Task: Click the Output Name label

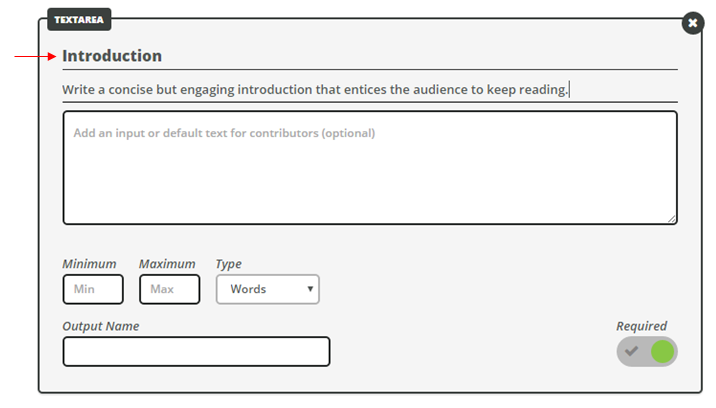Action: tap(101, 326)
